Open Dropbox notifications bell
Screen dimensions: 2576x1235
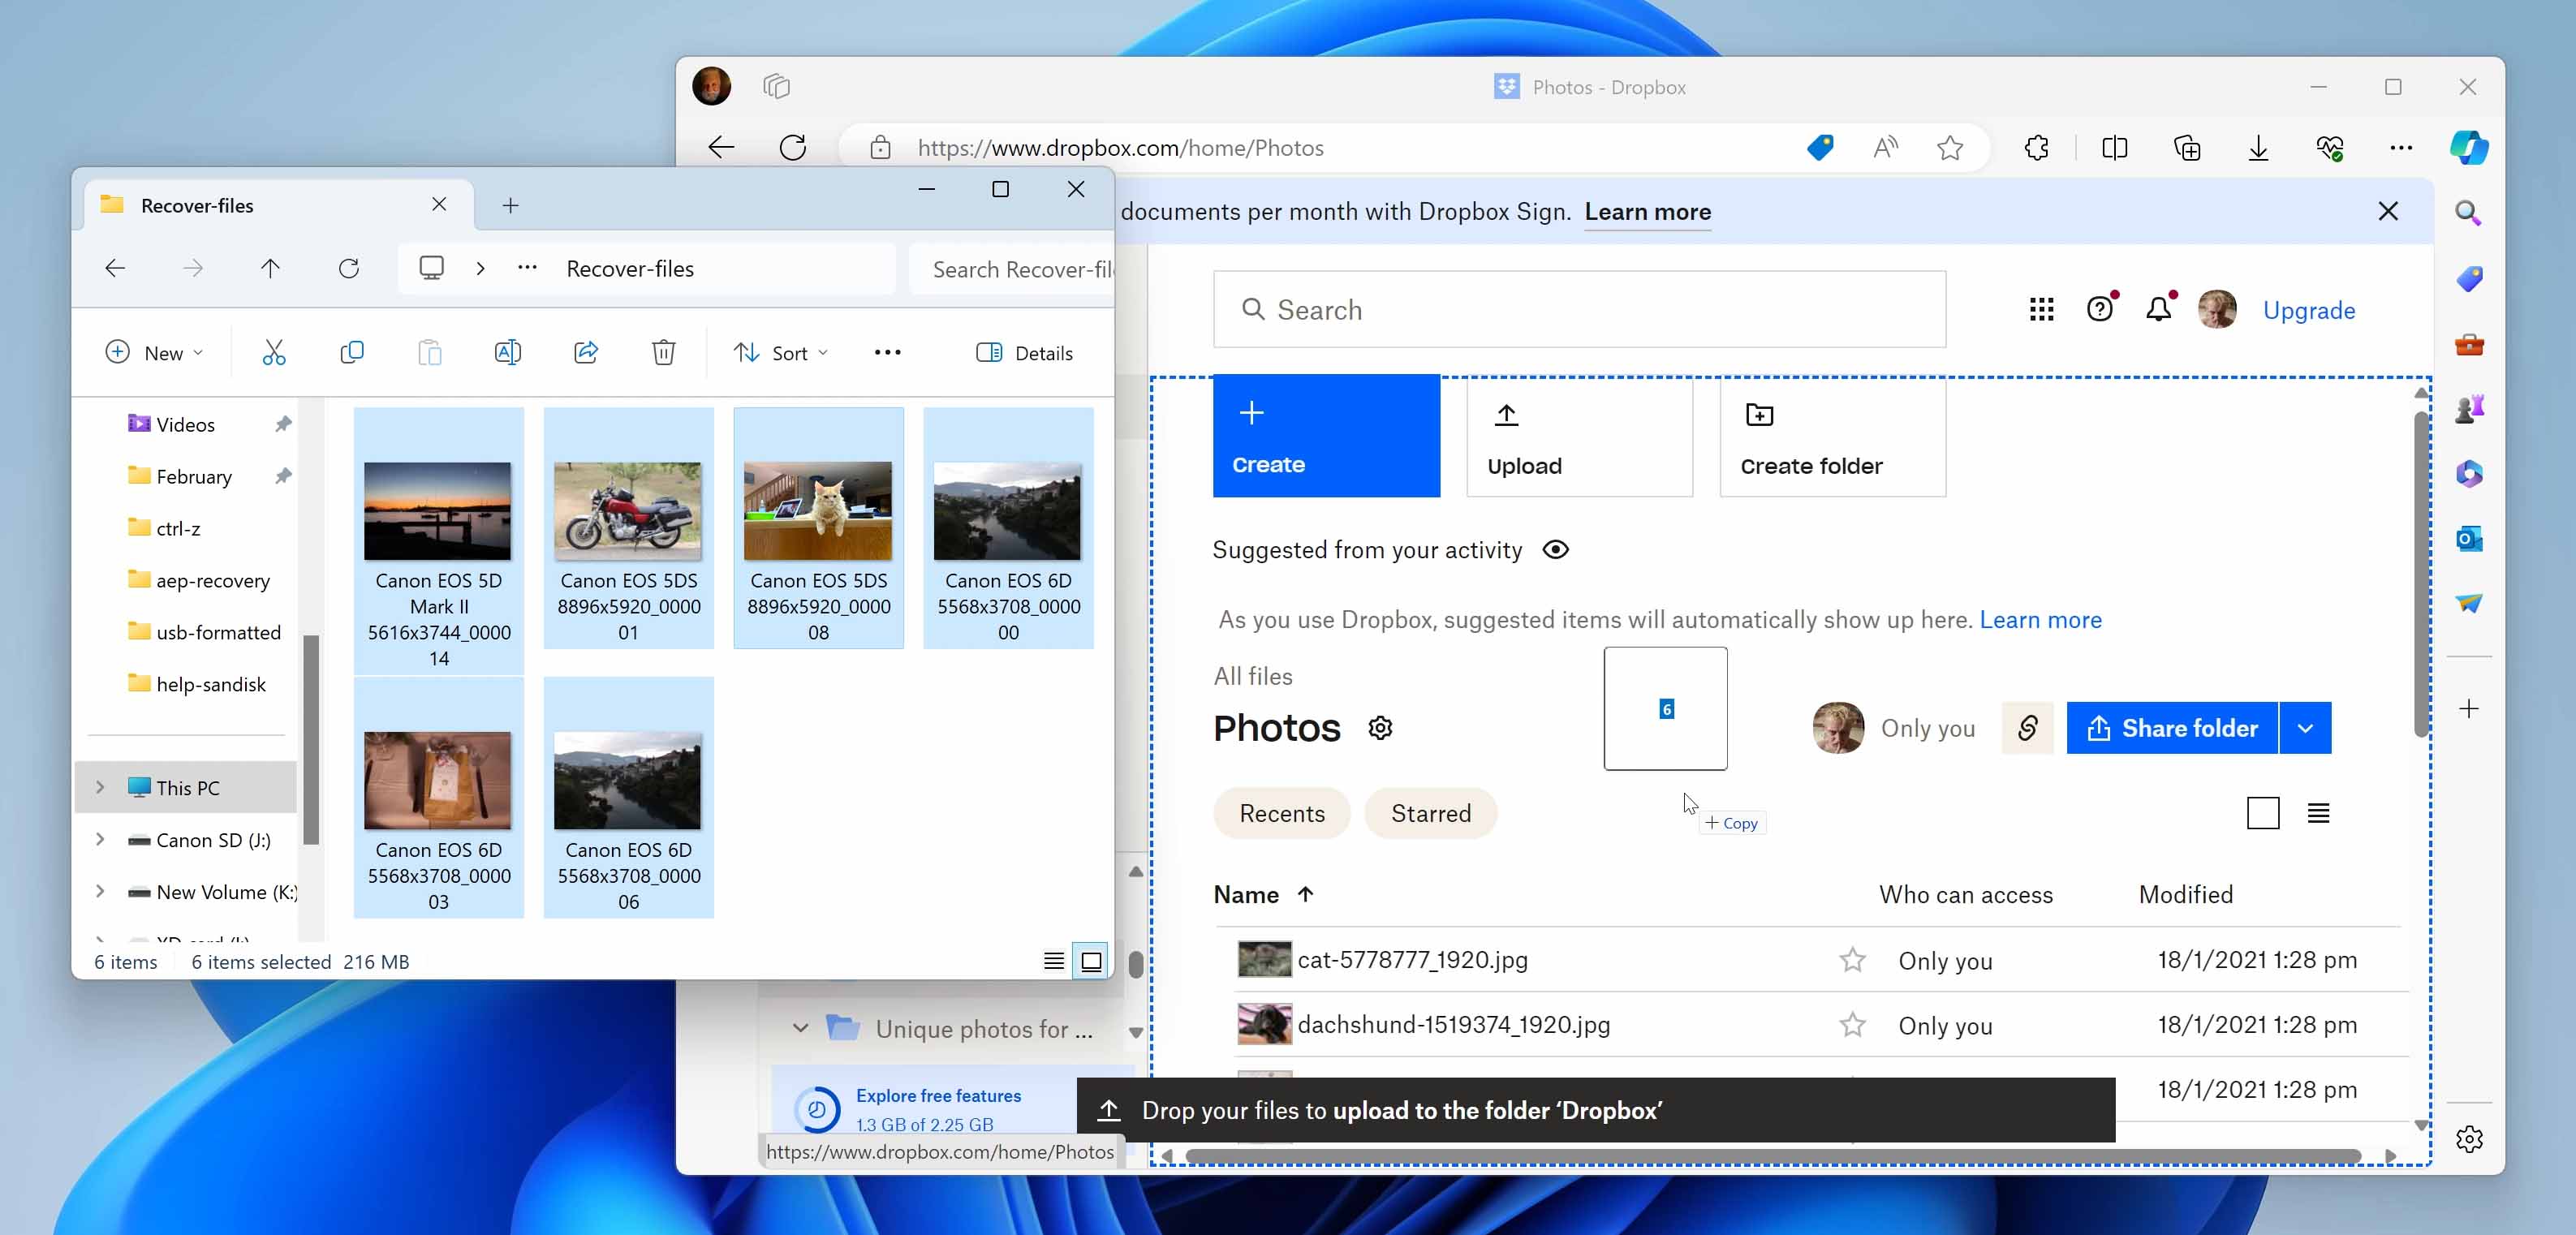click(x=2159, y=310)
